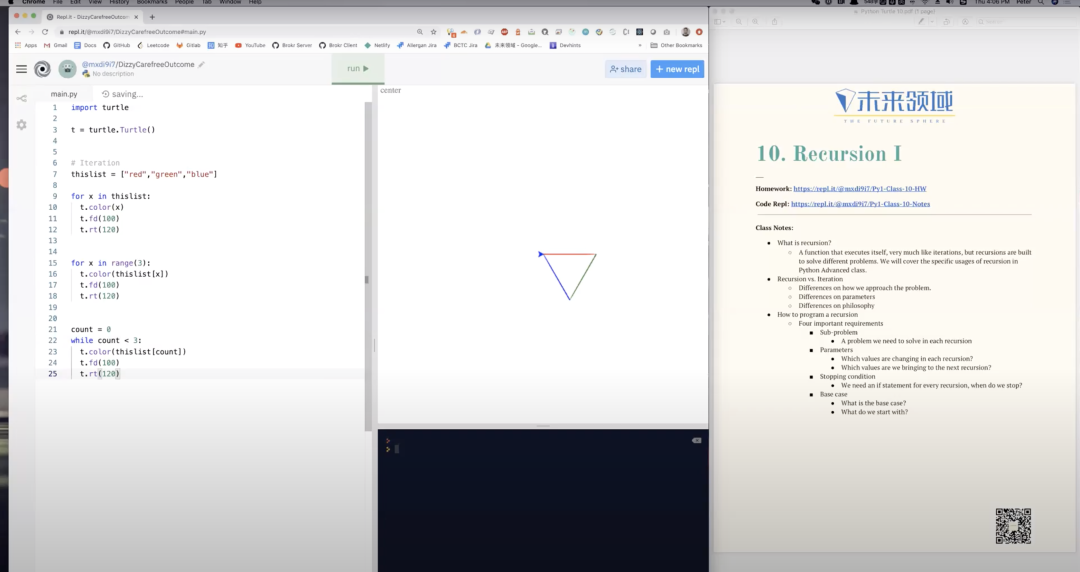Click the Repl.it spiral logo
This screenshot has height=572, width=1080.
(42, 69)
